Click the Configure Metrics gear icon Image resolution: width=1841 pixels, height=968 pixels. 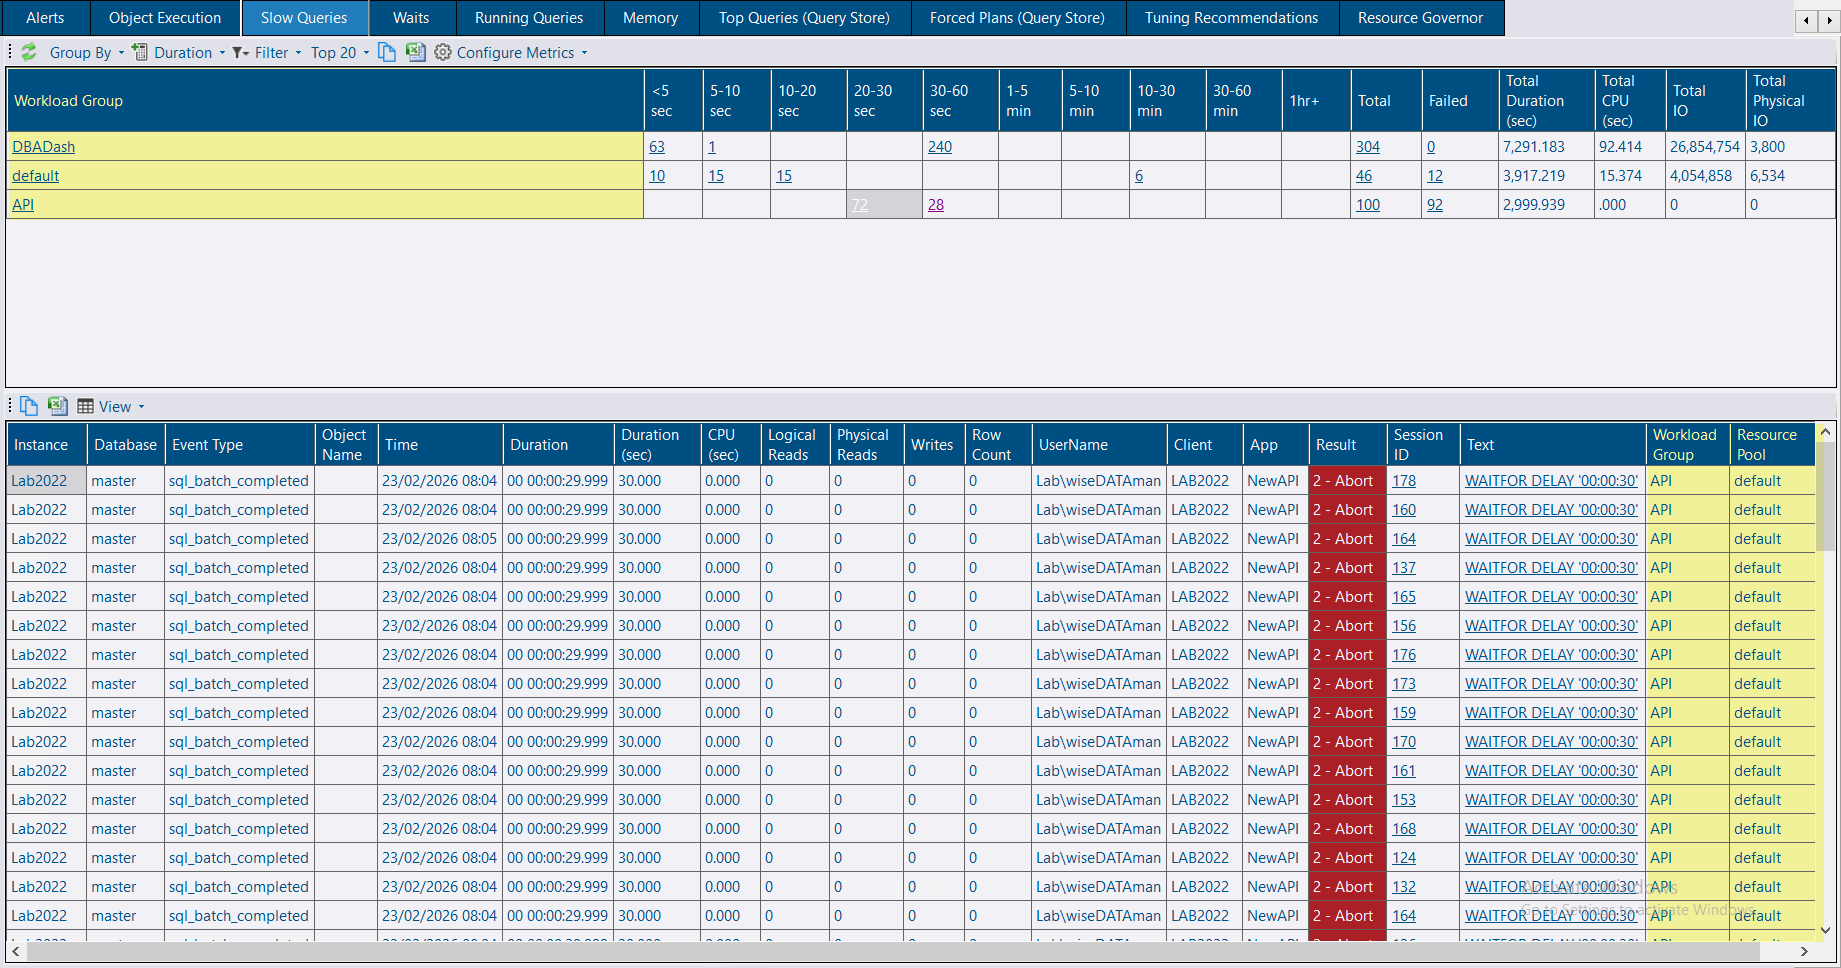[443, 52]
